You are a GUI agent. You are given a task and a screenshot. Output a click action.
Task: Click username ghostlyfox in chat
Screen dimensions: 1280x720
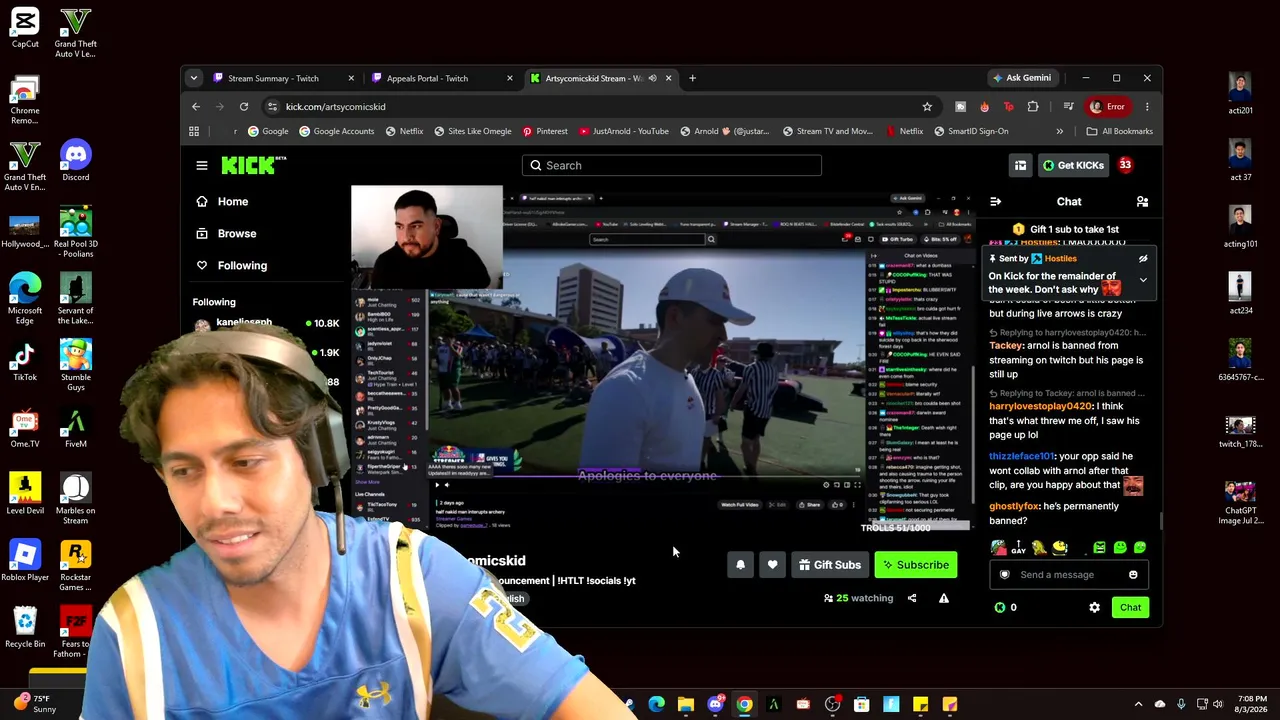pyautogui.click(x=1014, y=506)
